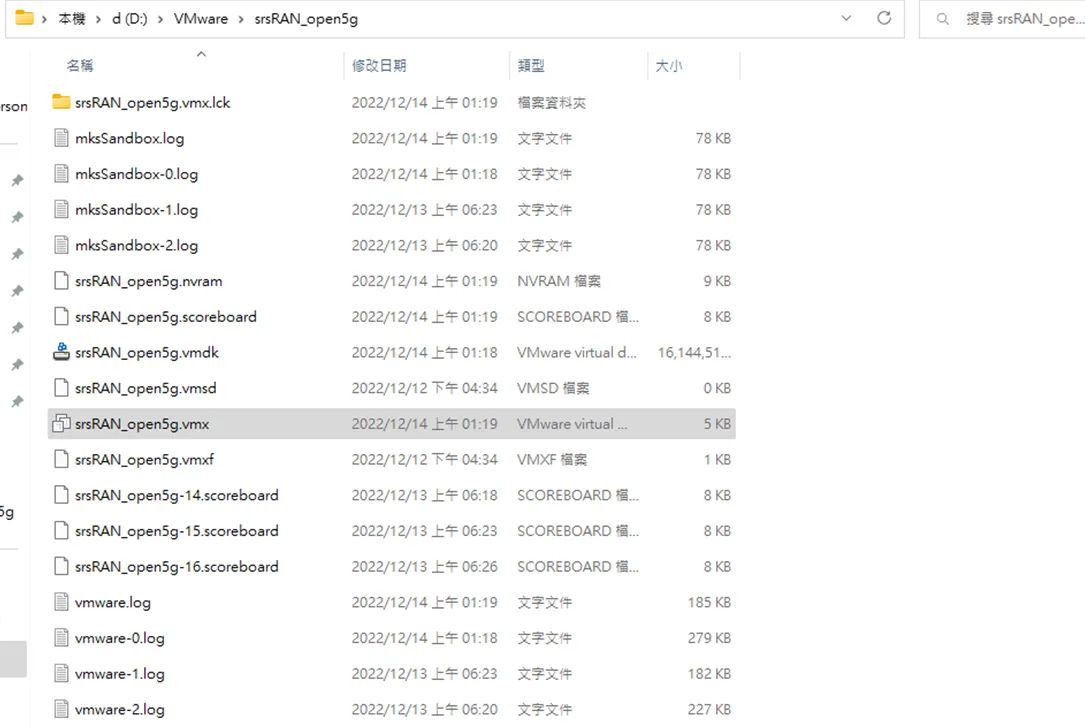Go to 本機 in the breadcrumb path
The width and height of the screenshot is (1085, 728).
(72, 19)
